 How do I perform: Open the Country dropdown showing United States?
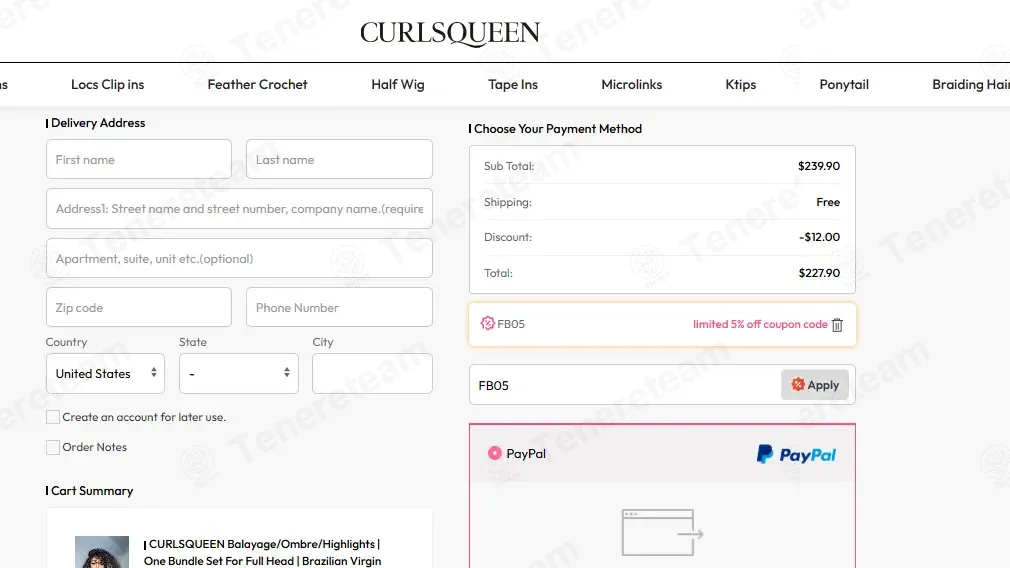[106, 374]
